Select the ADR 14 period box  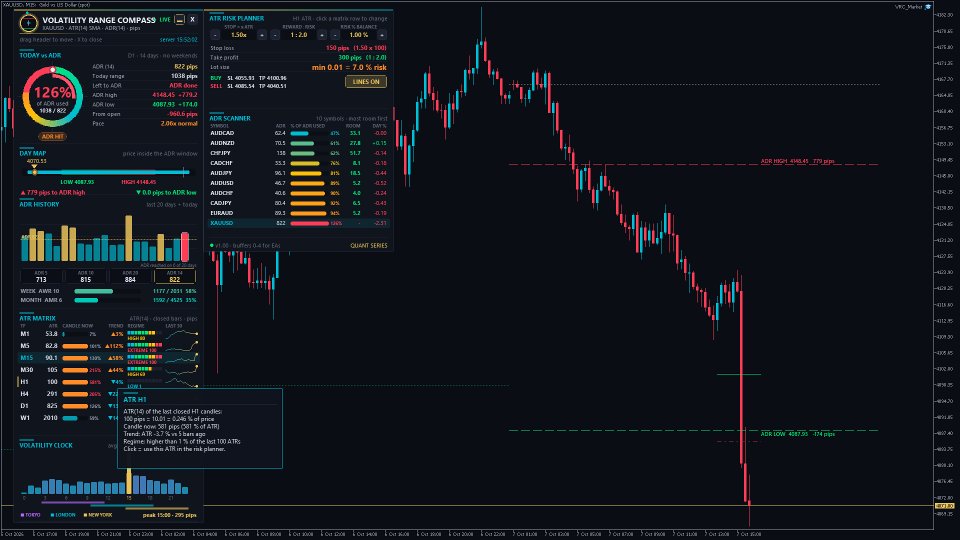pos(174,276)
